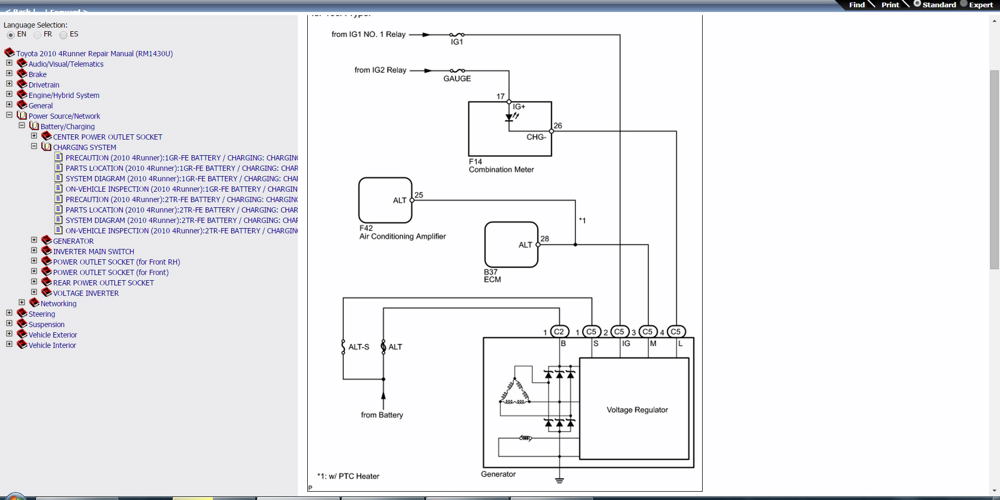The width and height of the screenshot is (1000, 500).
Task: Click the GENERATOR book icon
Action: click(x=46, y=240)
